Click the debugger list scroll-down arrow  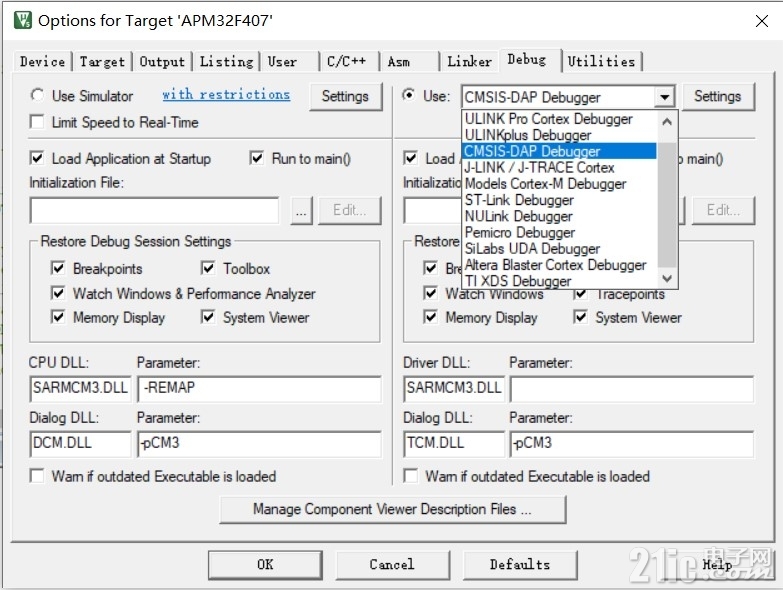pyautogui.click(x=667, y=278)
